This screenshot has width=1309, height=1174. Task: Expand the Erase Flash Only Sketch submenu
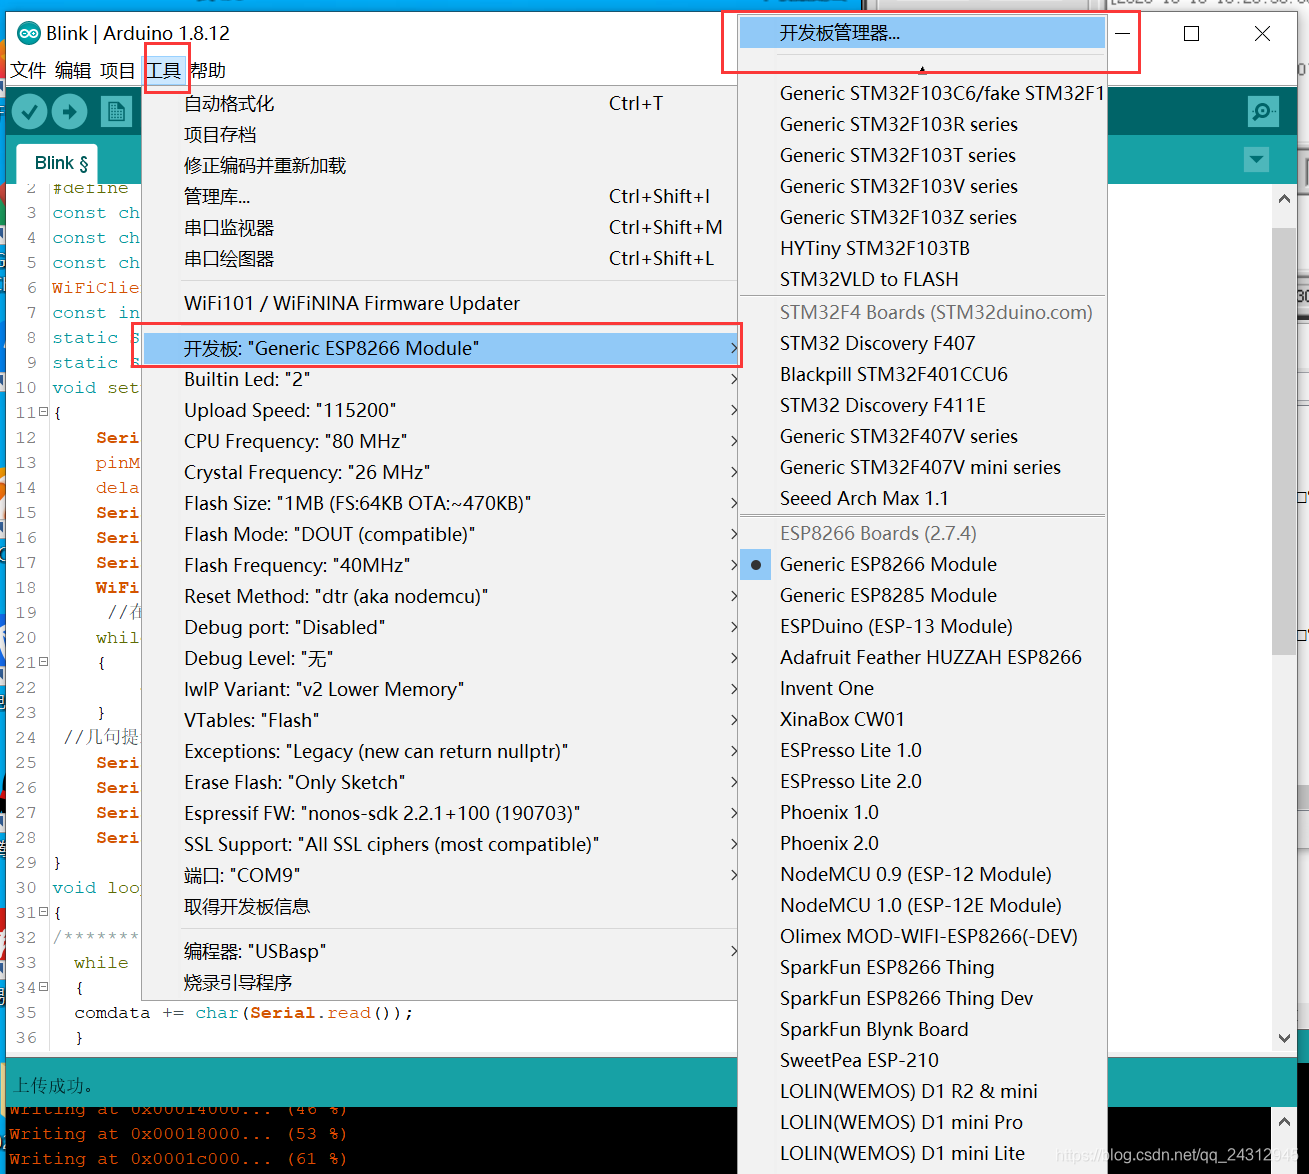click(440, 782)
